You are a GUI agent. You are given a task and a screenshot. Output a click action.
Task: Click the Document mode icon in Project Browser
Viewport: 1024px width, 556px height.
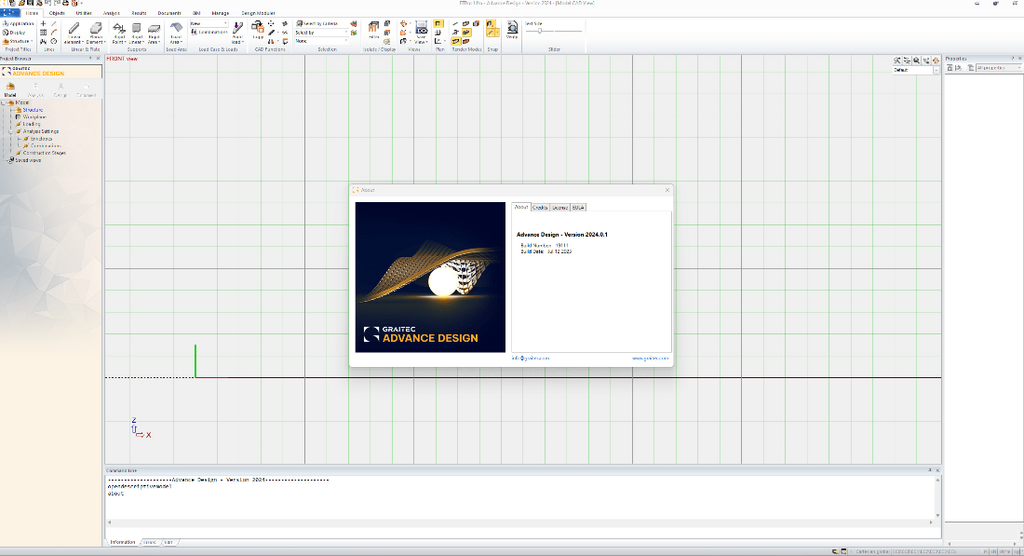coord(86,87)
